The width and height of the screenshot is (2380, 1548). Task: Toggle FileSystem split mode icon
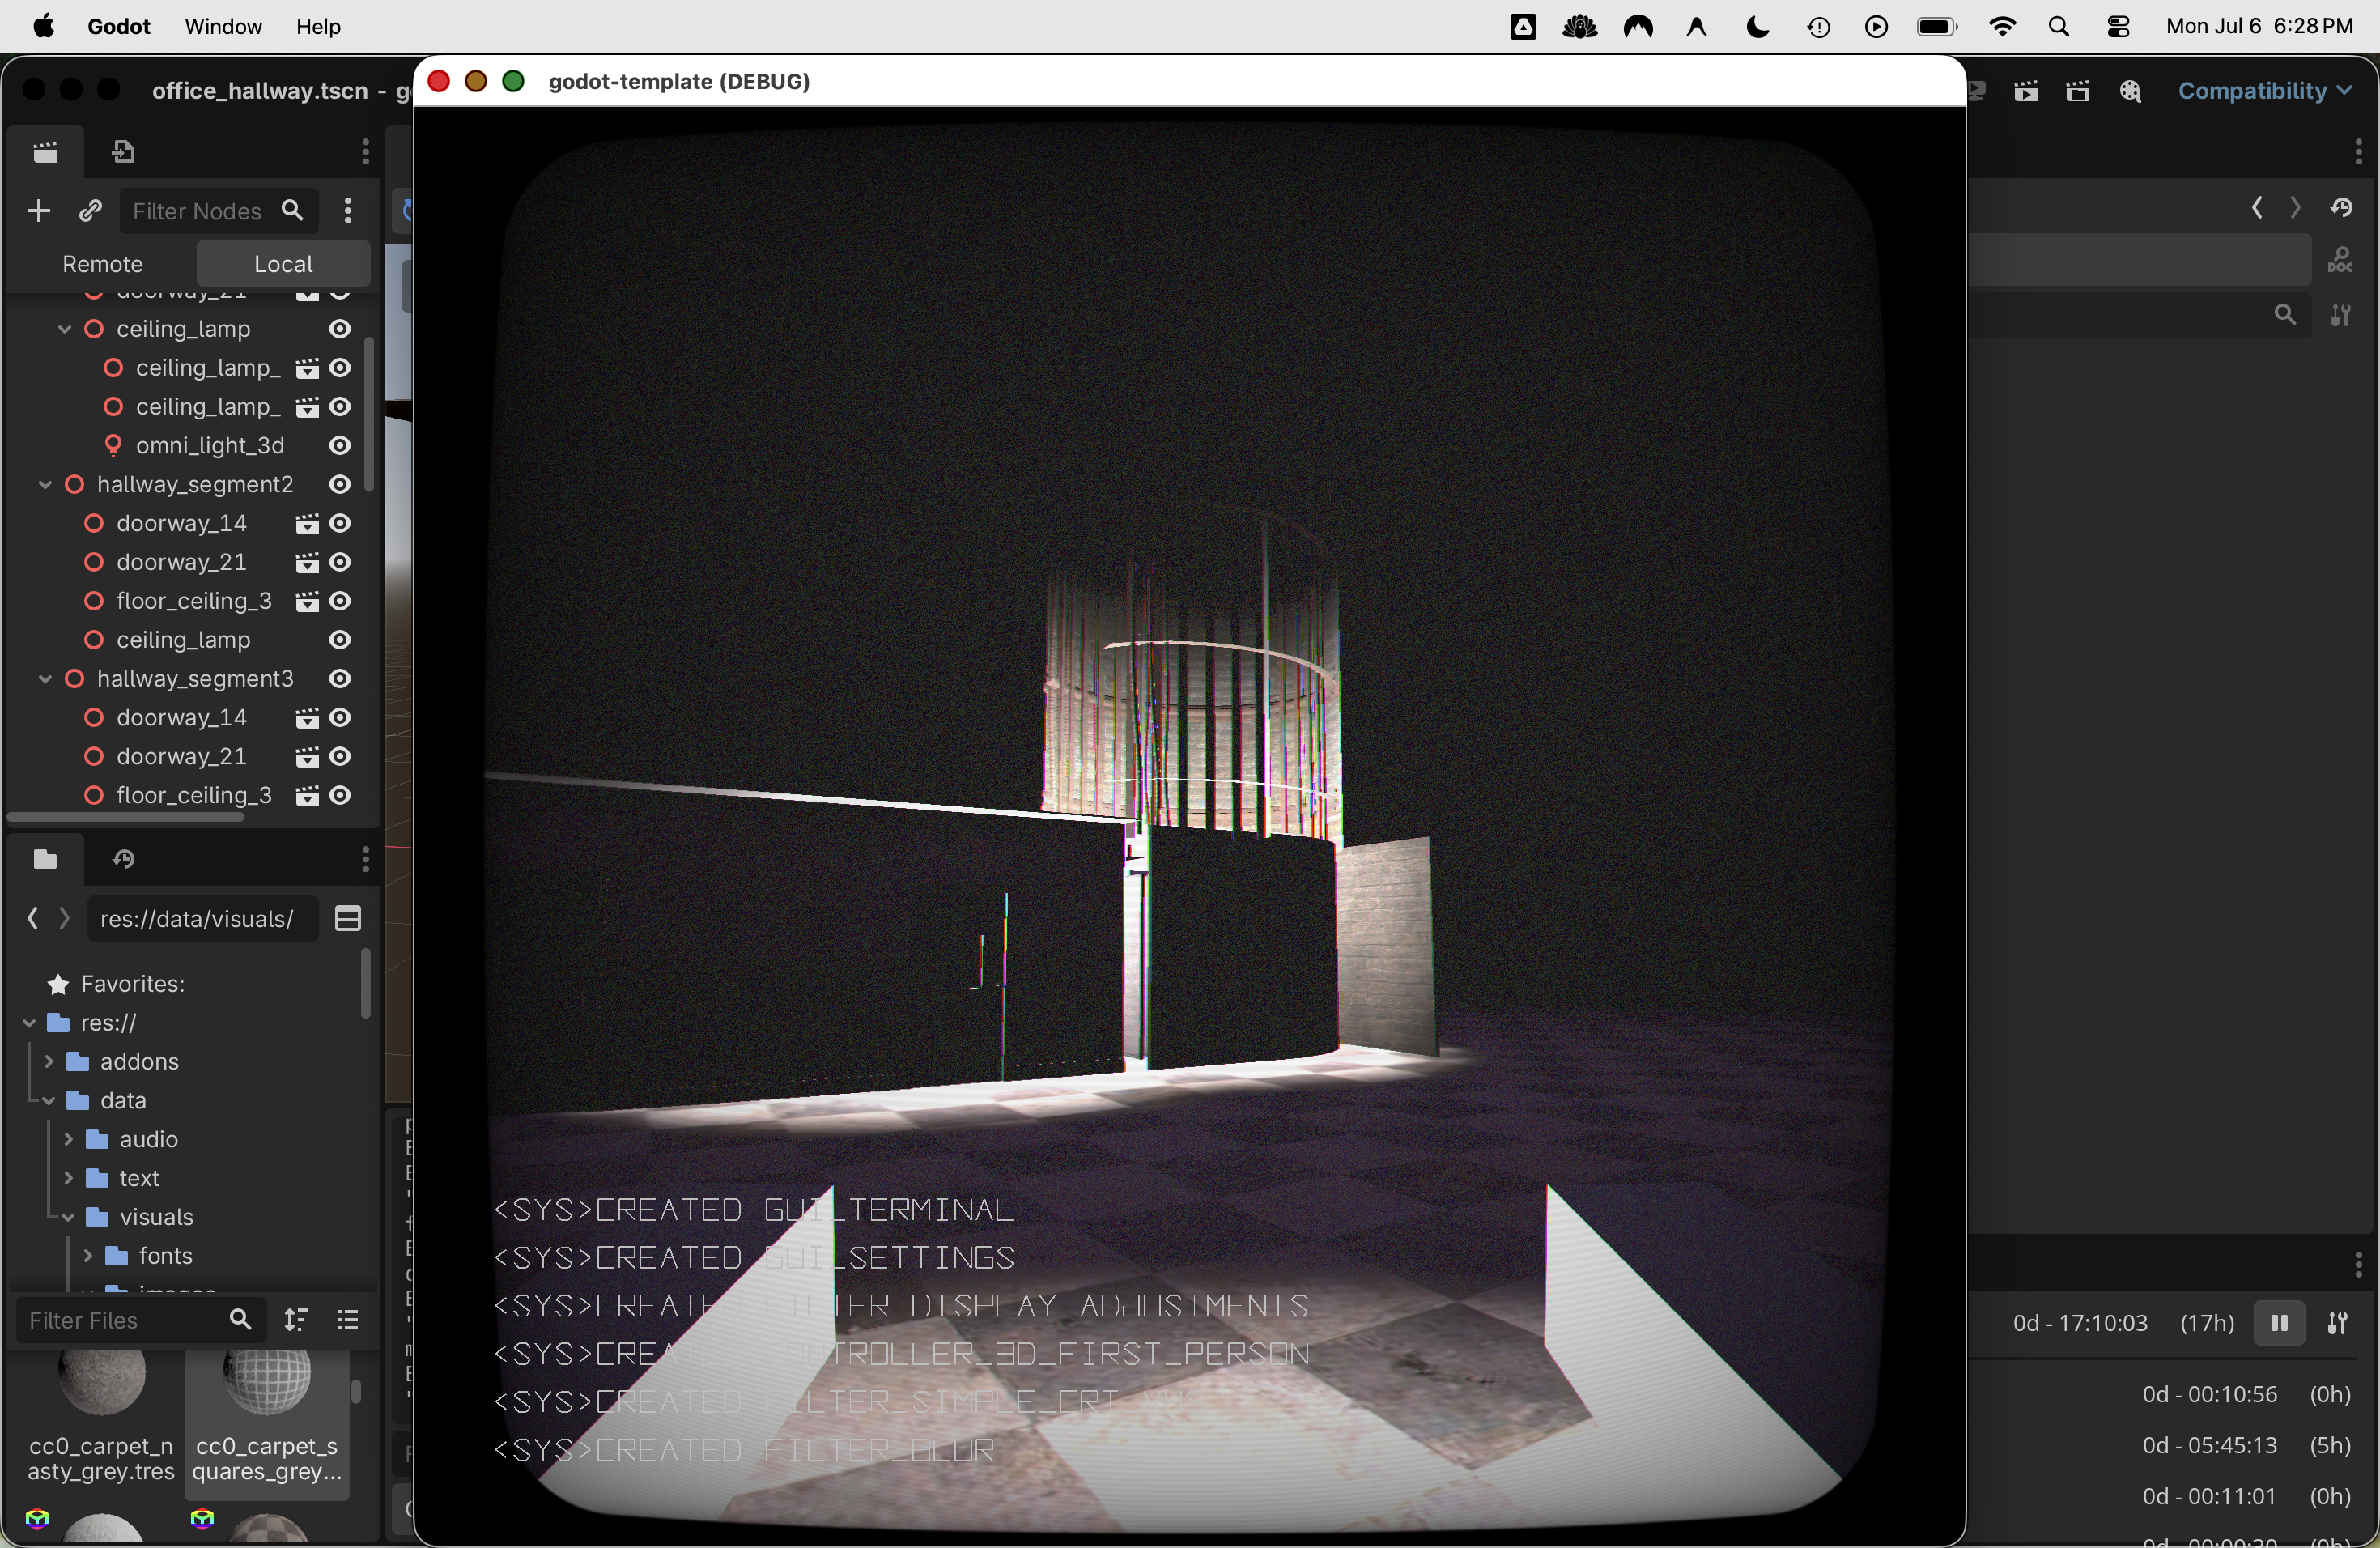pos(348,919)
